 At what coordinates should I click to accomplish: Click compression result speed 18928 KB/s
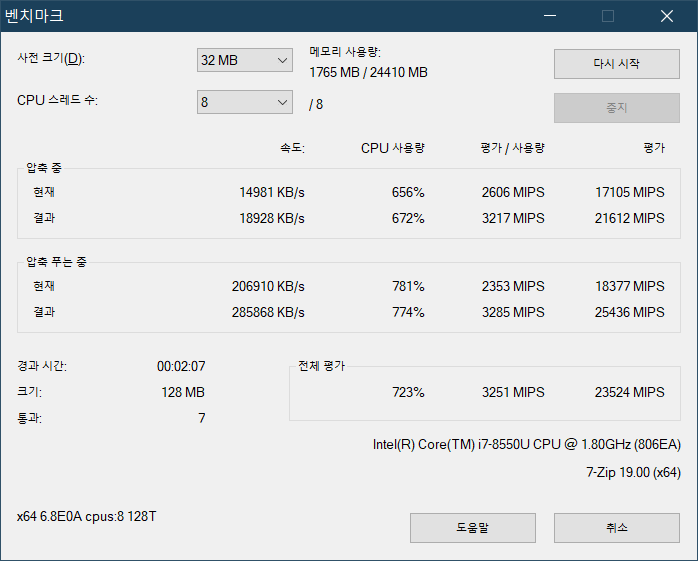(x=272, y=218)
